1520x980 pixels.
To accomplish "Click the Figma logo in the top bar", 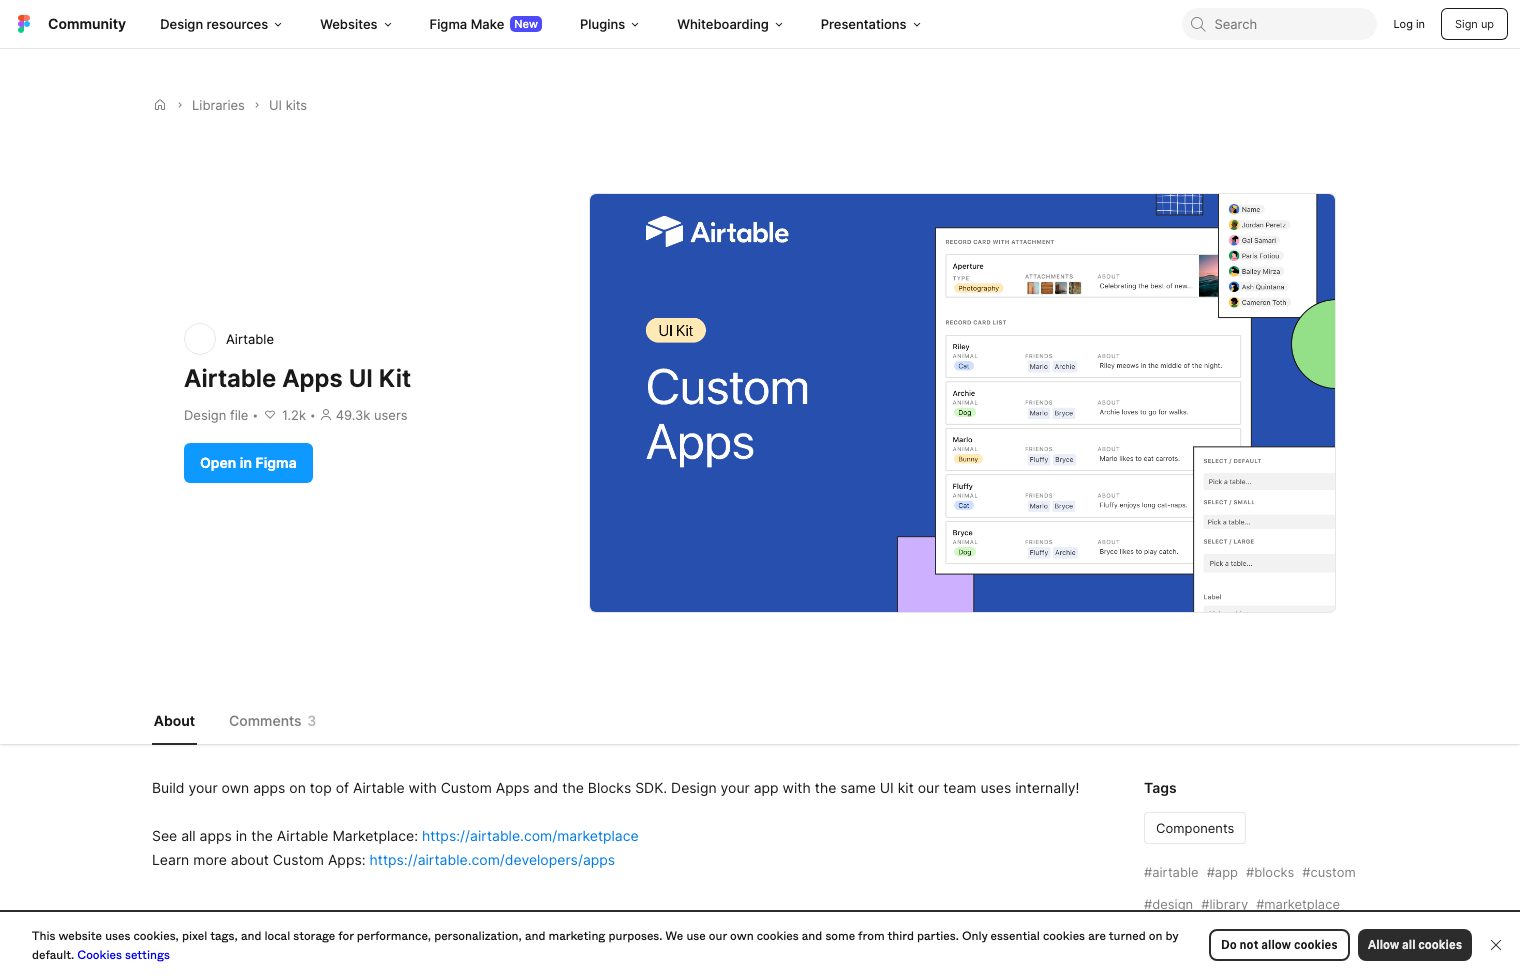I will click(24, 23).
